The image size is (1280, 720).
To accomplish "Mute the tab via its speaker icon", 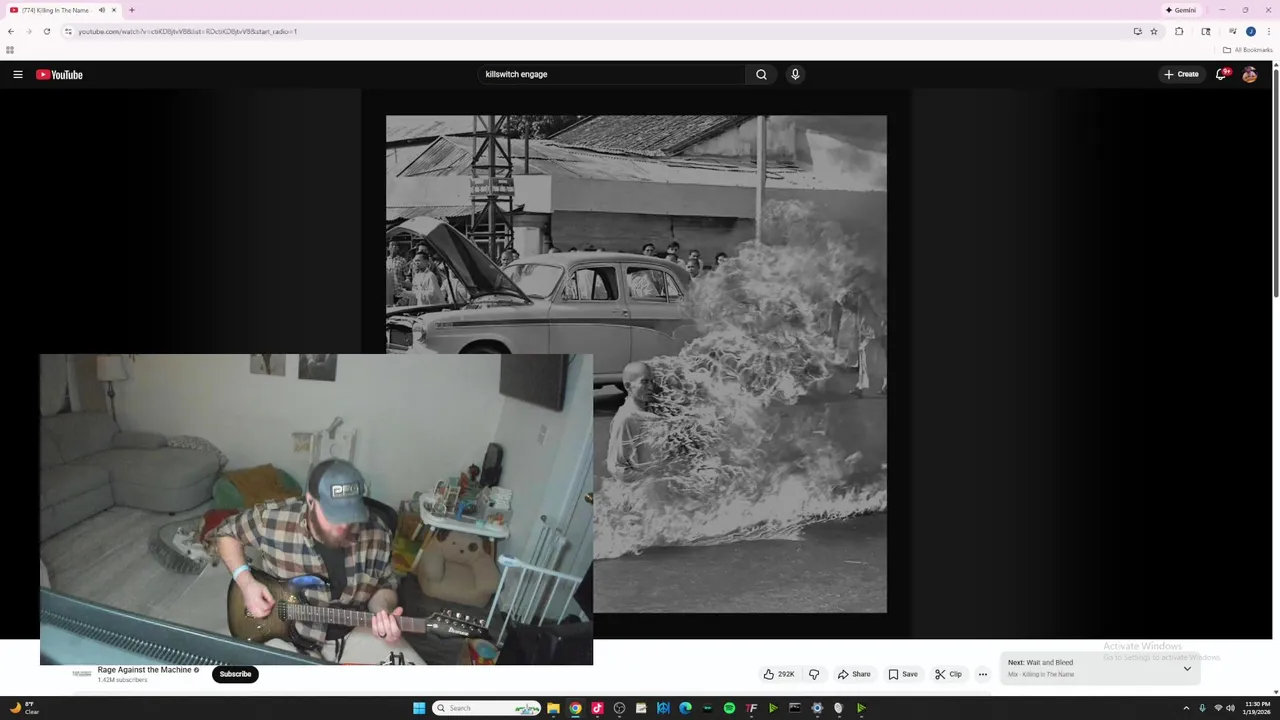I will coord(101,10).
